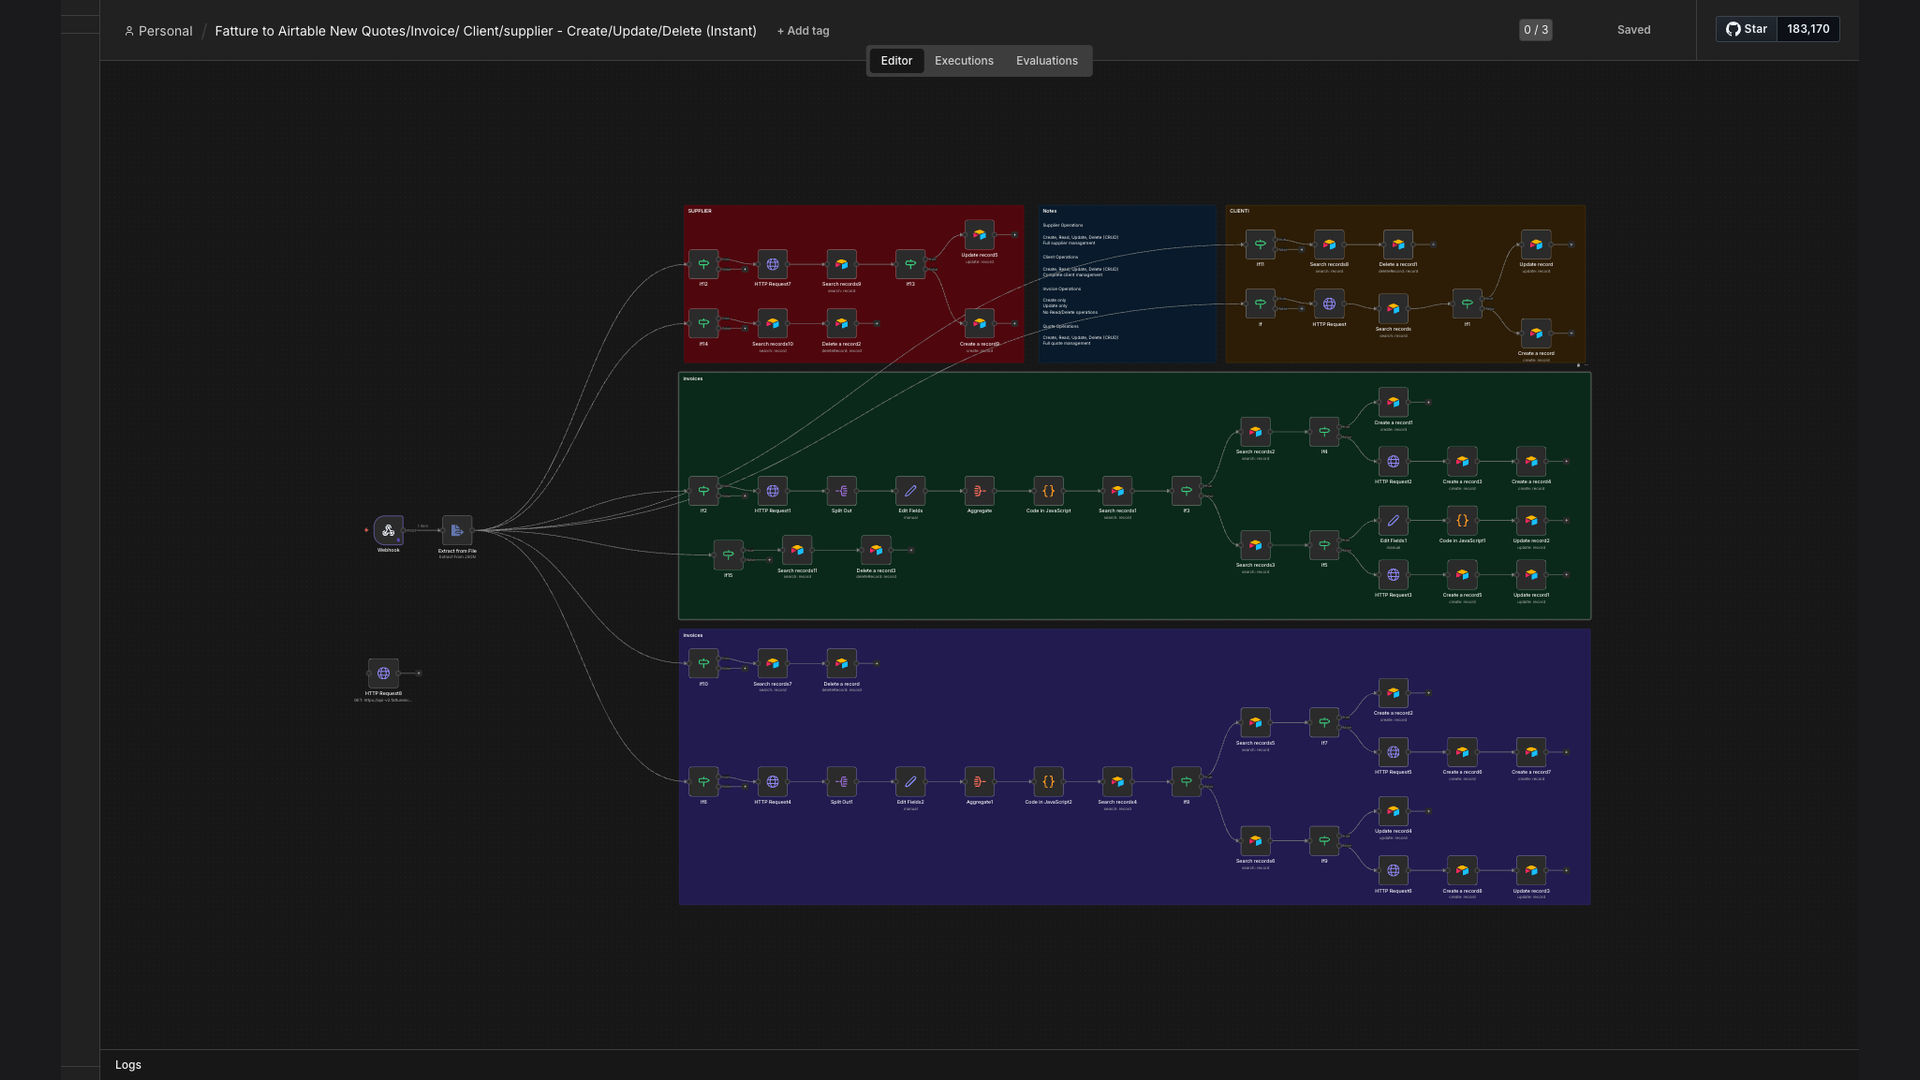Select the HTTP Request3 node

[1393, 575]
